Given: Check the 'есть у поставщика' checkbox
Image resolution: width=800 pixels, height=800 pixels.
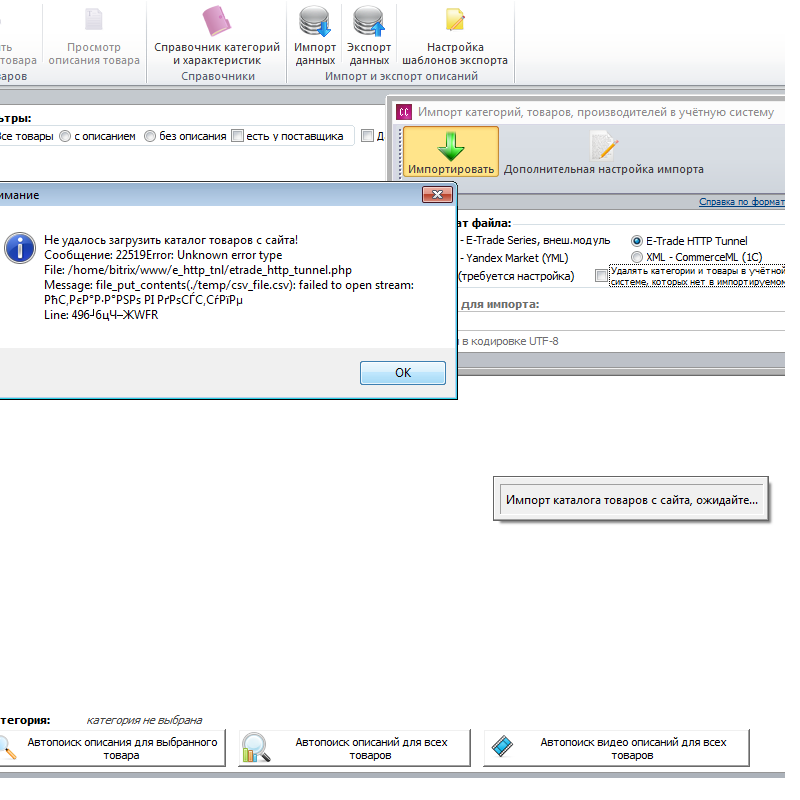Looking at the screenshot, I should tap(237, 136).
